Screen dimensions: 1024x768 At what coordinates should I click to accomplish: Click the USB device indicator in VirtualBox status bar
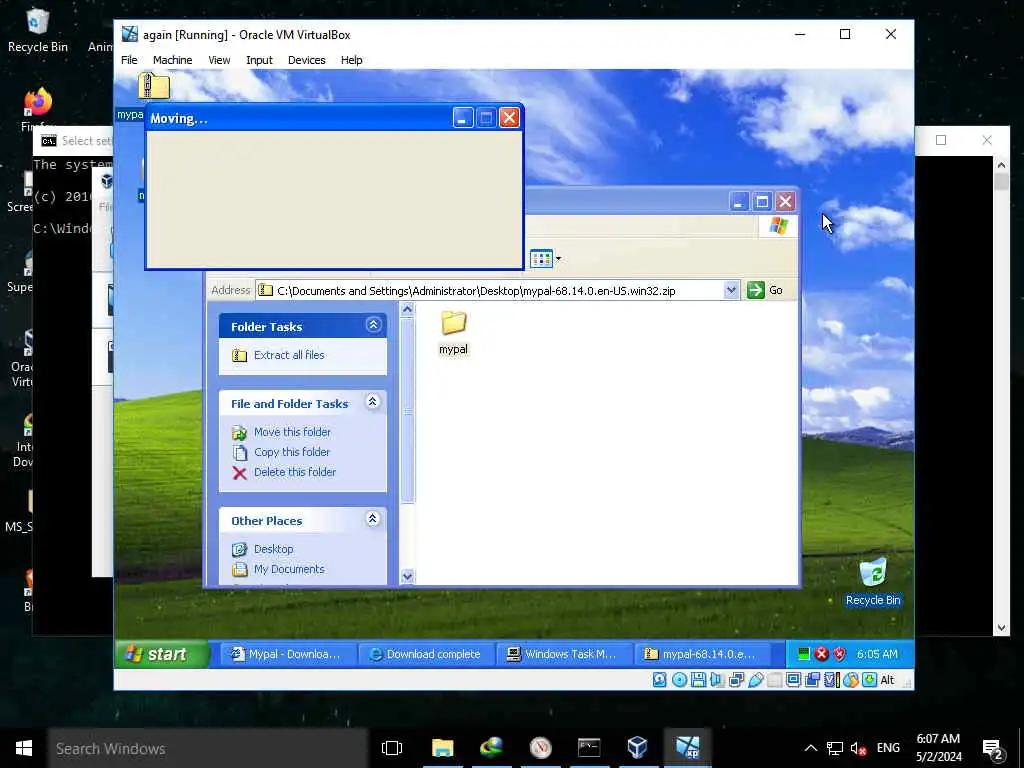(x=756, y=680)
